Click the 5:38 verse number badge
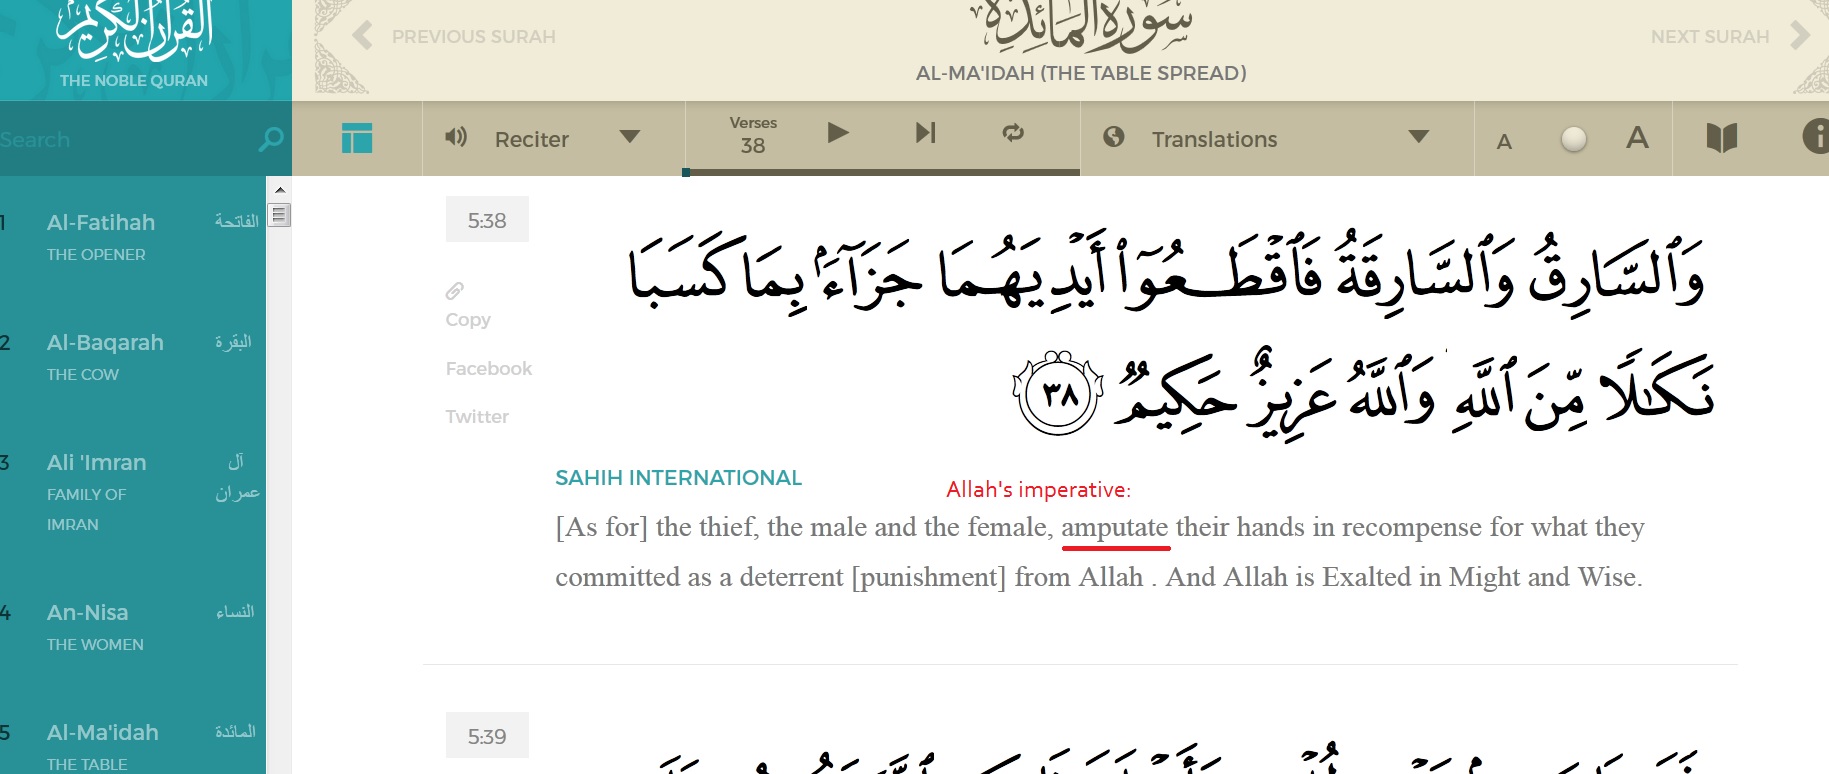The width and height of the screenshot is (1829, 774). [487, 220]
